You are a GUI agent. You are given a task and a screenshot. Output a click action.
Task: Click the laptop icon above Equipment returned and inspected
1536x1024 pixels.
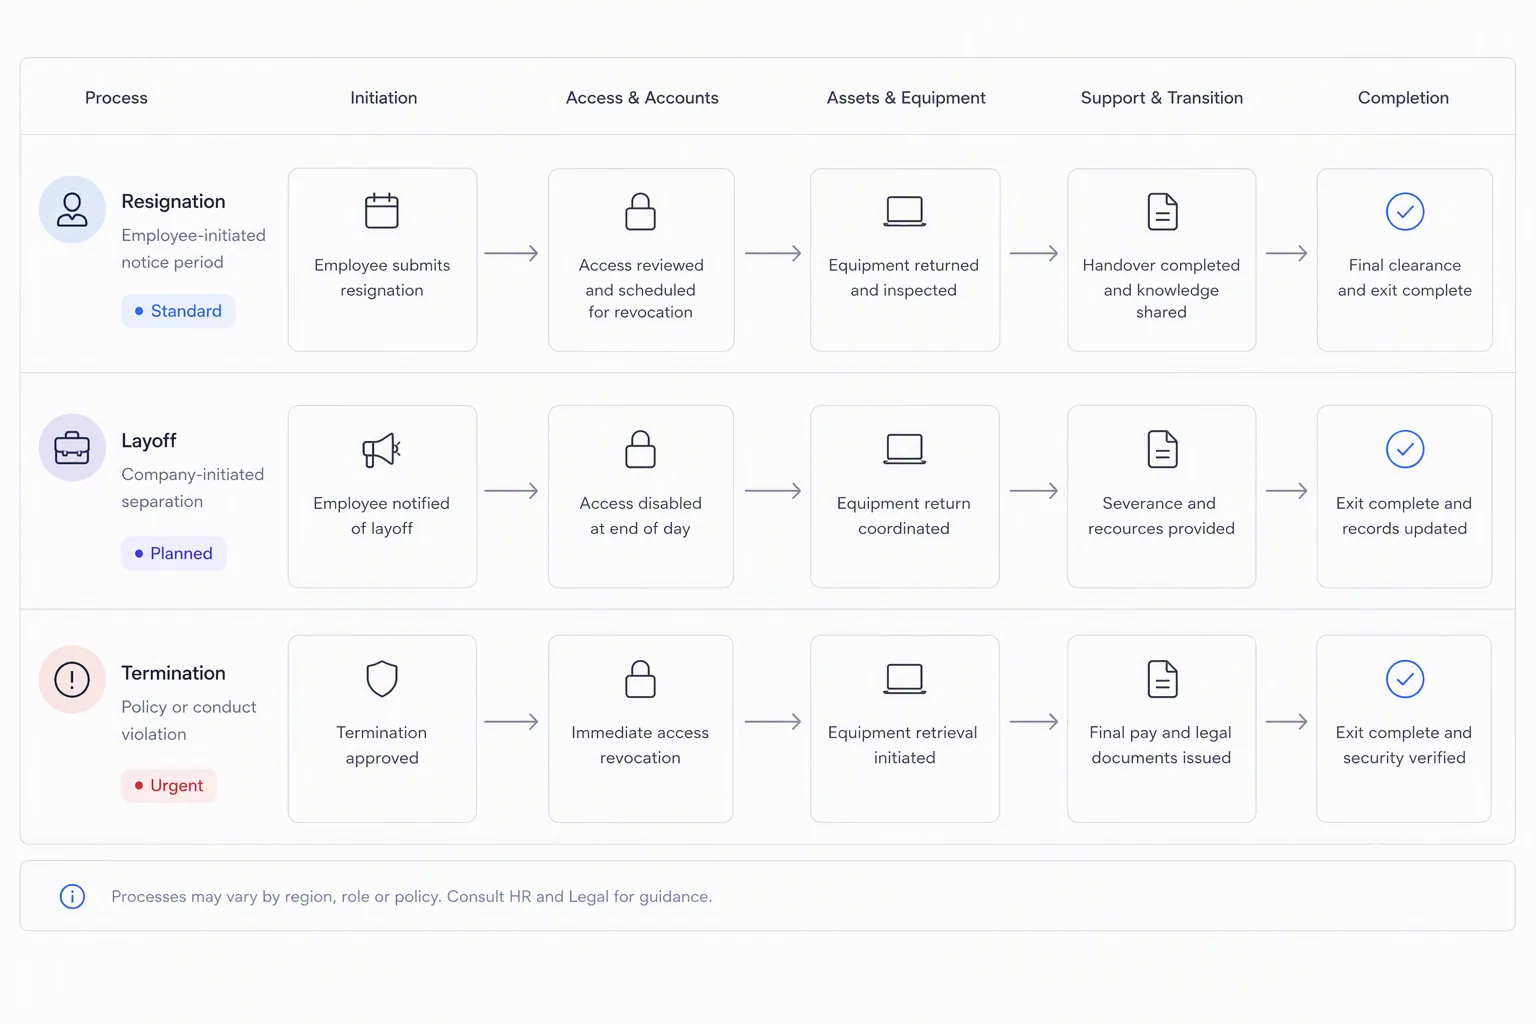pyautogui.click(x=905, y=211)
